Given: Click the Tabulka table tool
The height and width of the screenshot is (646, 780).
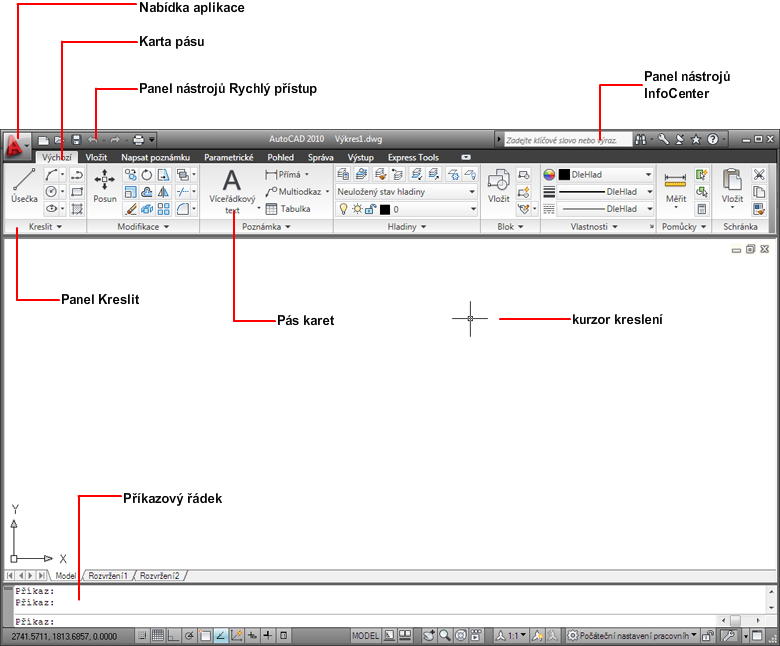Looking at the screenshot, I should click(288, 209).
